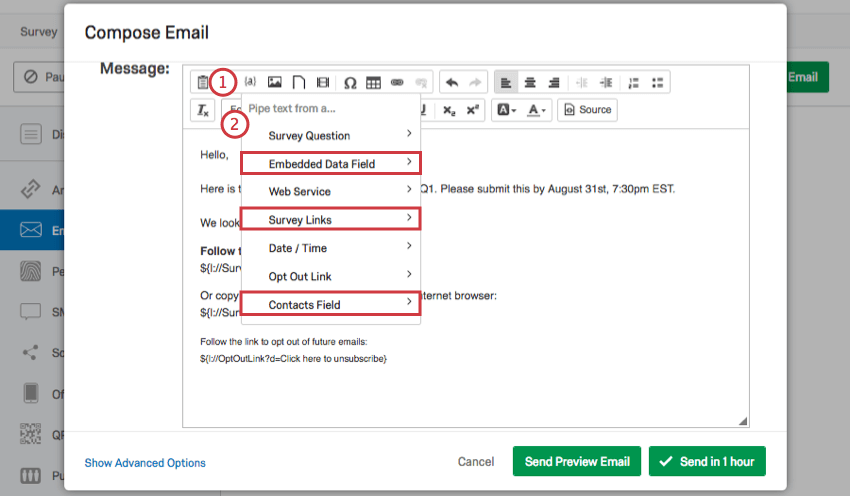Click the Send in 1 hour button
850x496 pixels.
[x=707, y=461]
